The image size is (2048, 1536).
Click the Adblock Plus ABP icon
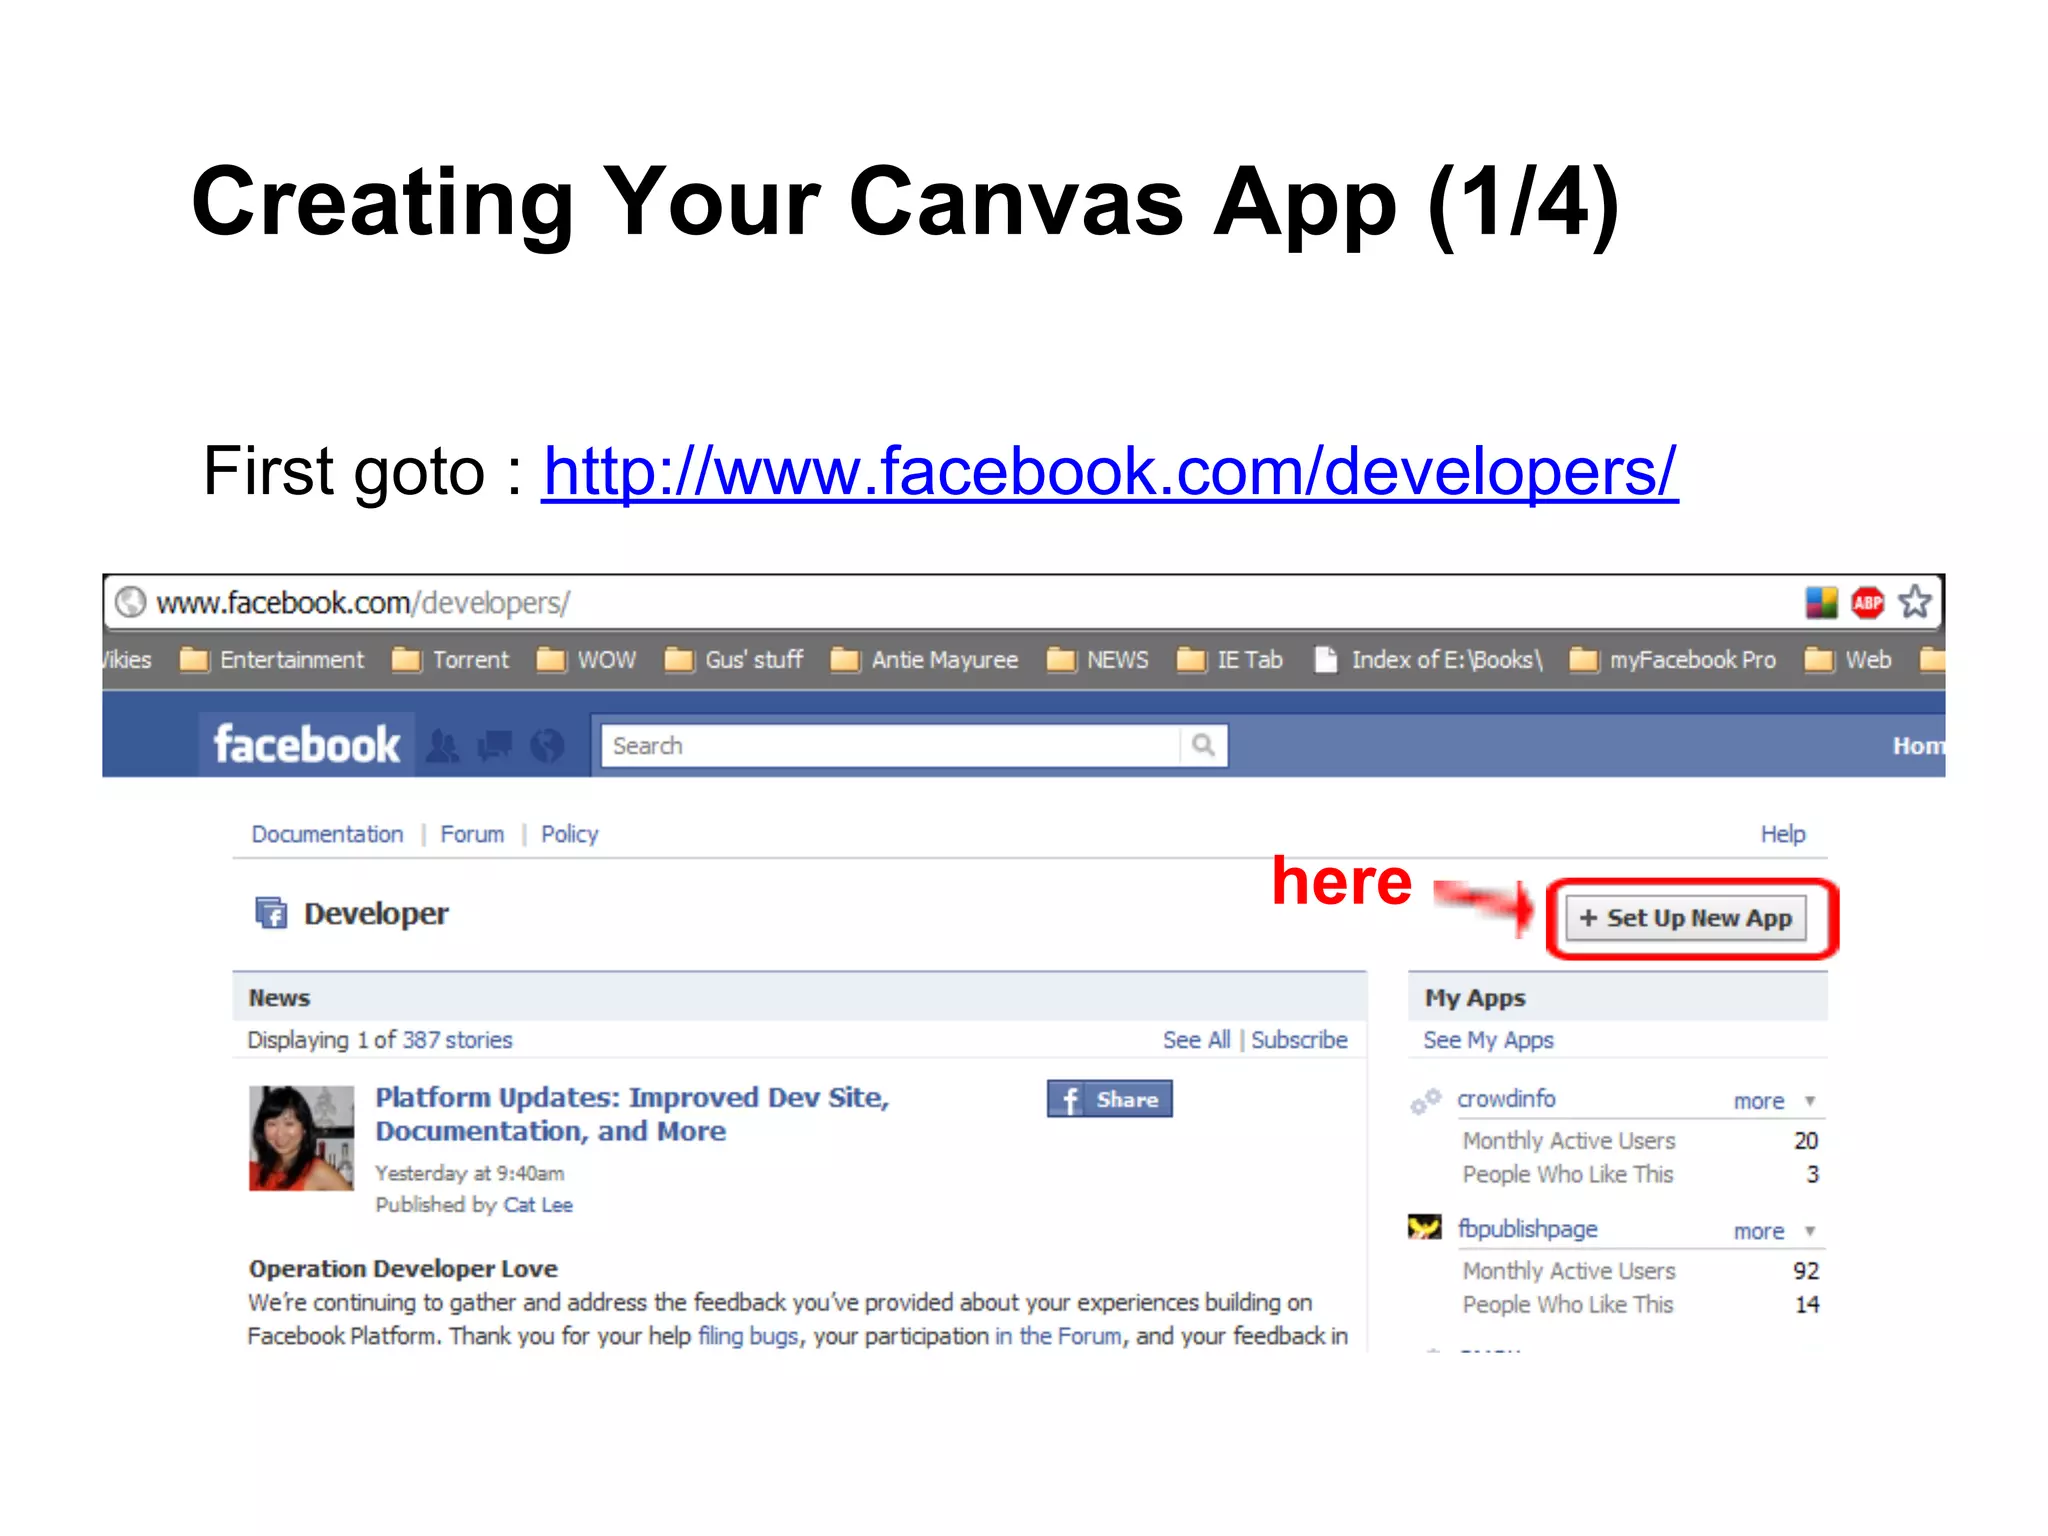click(1867, 602)
